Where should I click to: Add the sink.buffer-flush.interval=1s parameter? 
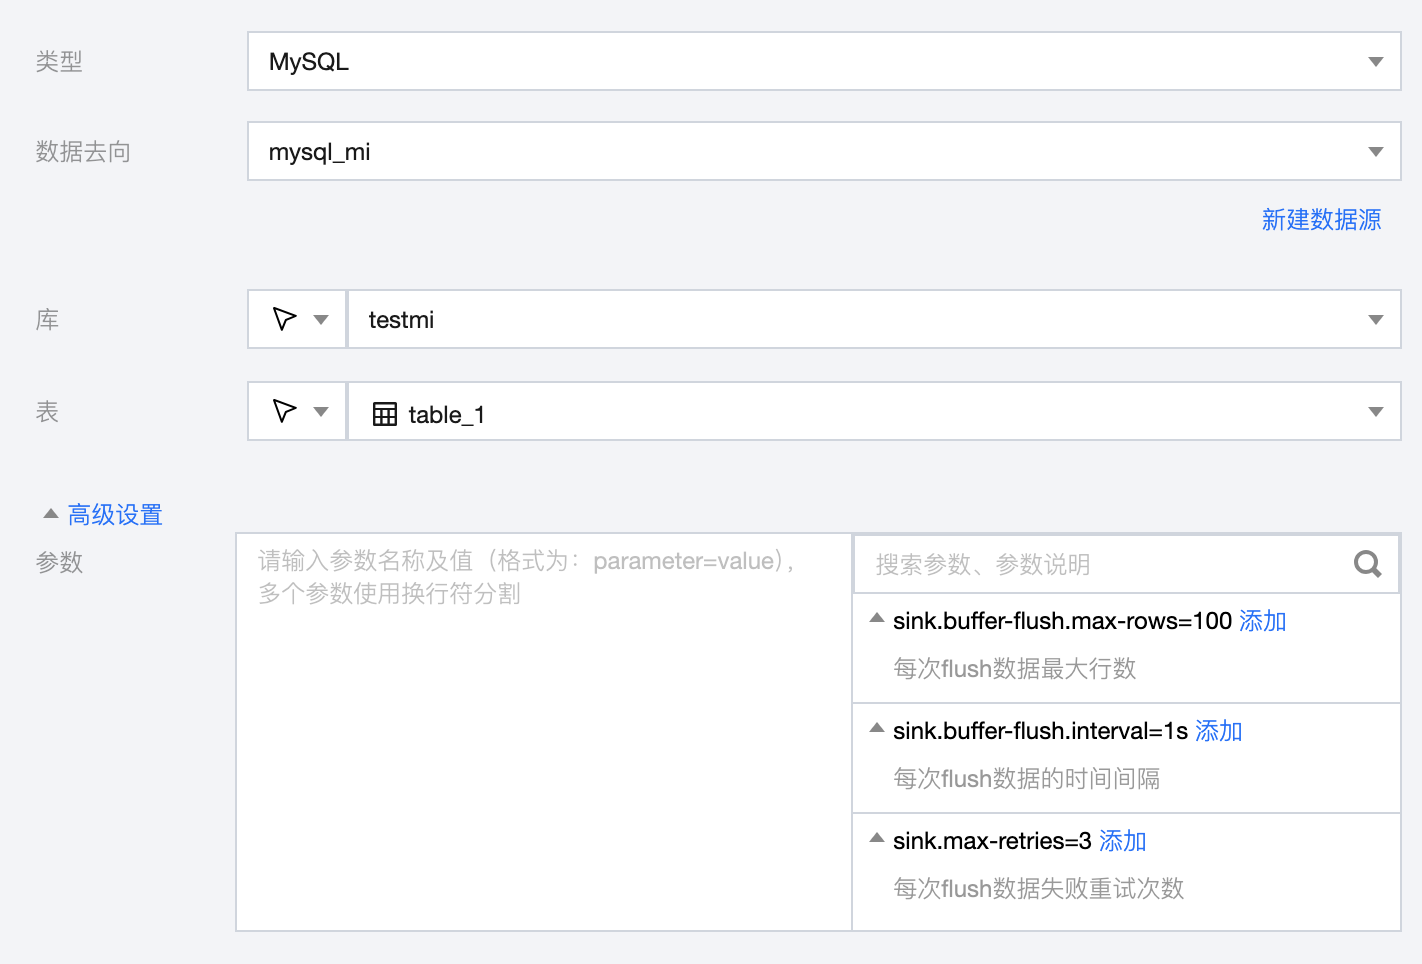tap(1218, 731)
